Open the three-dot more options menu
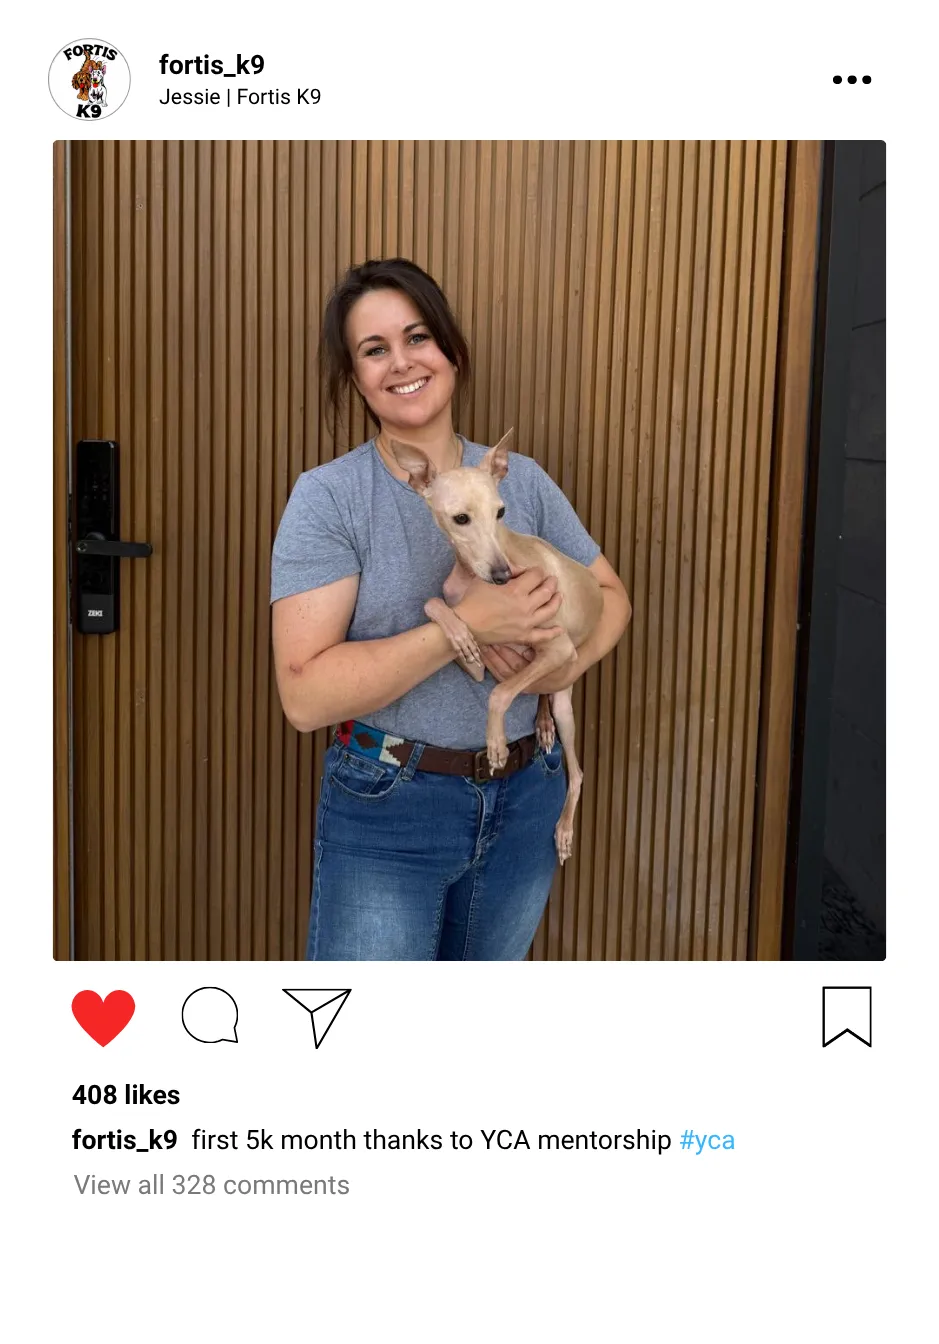This screenshot has width=939, height=1344. [852, 80]
